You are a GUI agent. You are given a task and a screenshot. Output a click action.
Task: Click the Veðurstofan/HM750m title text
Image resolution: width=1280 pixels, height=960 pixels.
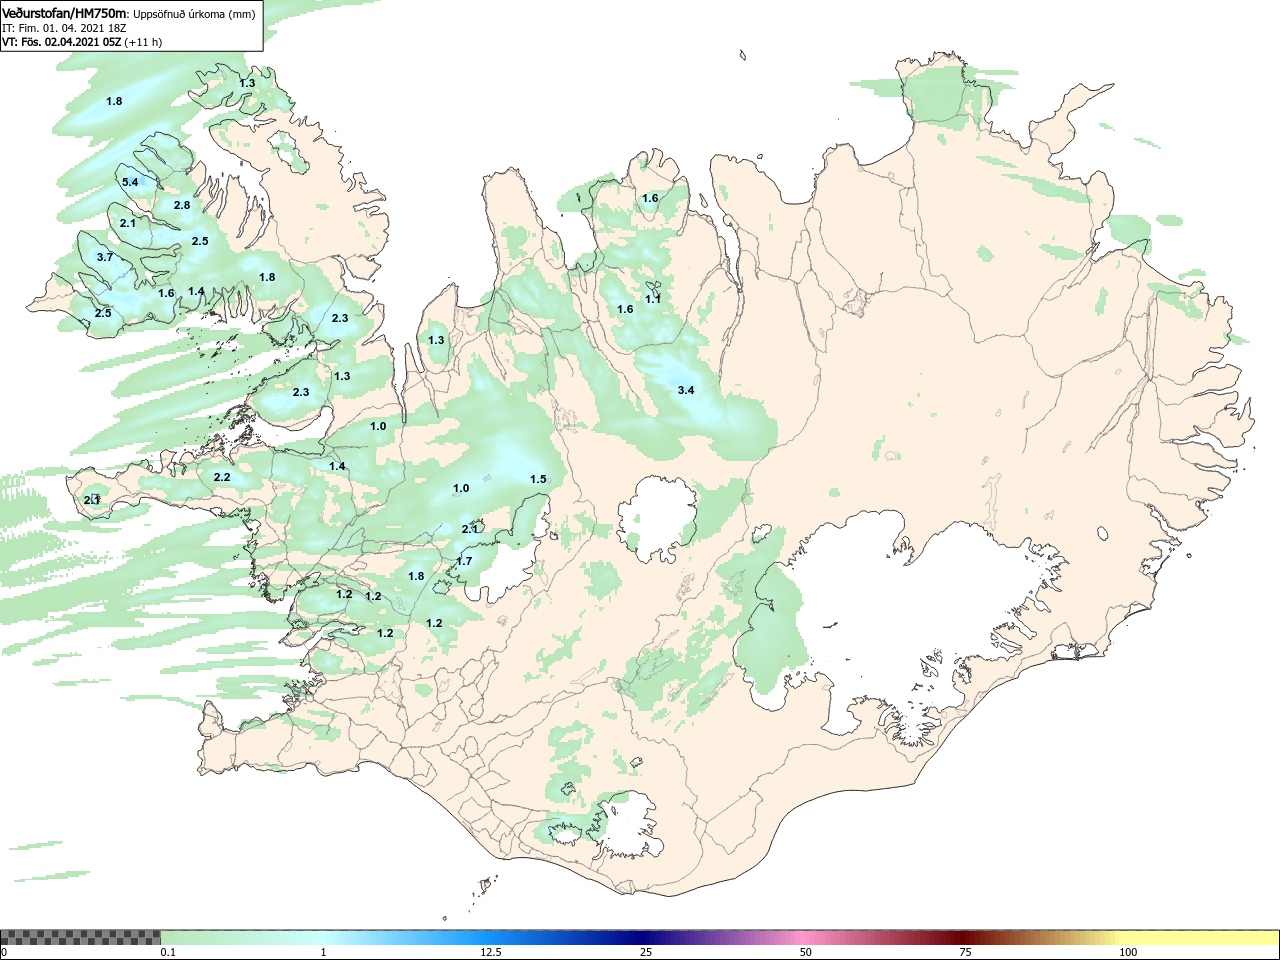[65, 13]
